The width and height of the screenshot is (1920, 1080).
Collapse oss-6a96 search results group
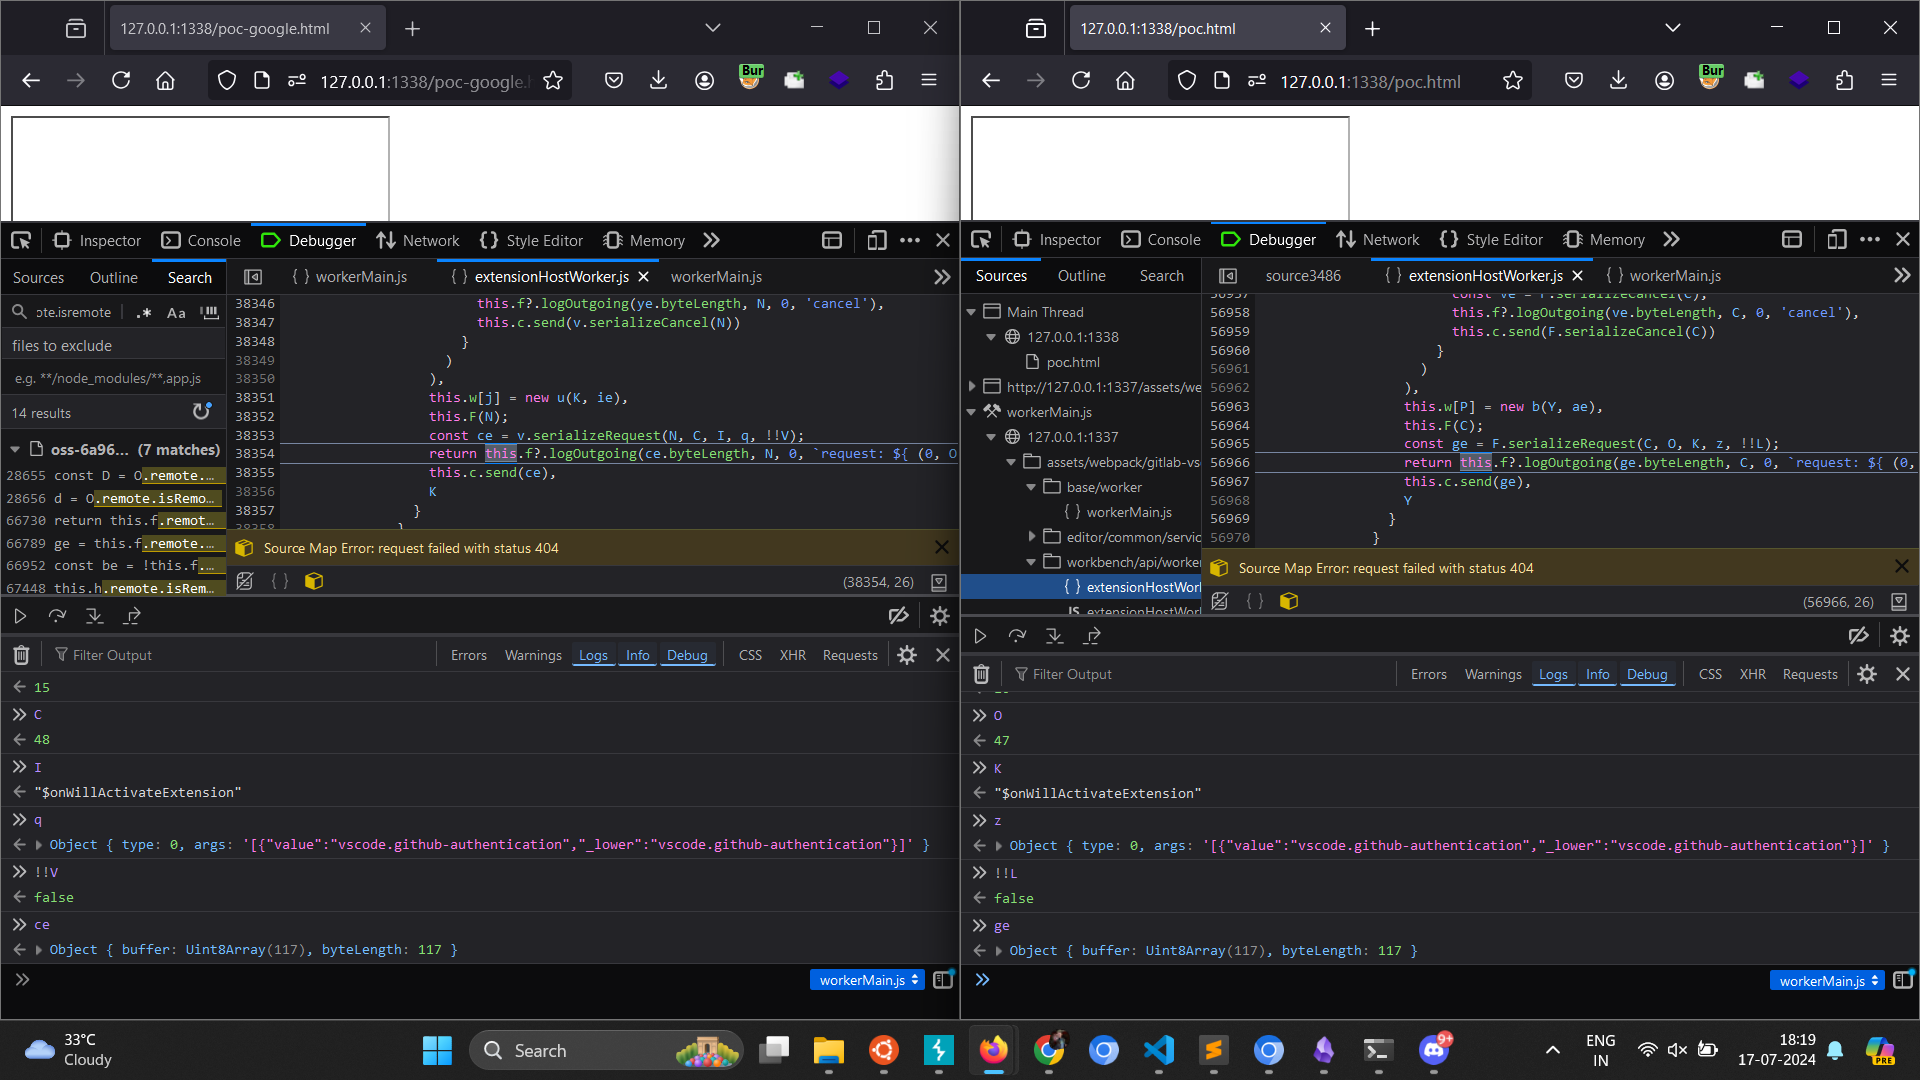15,450
